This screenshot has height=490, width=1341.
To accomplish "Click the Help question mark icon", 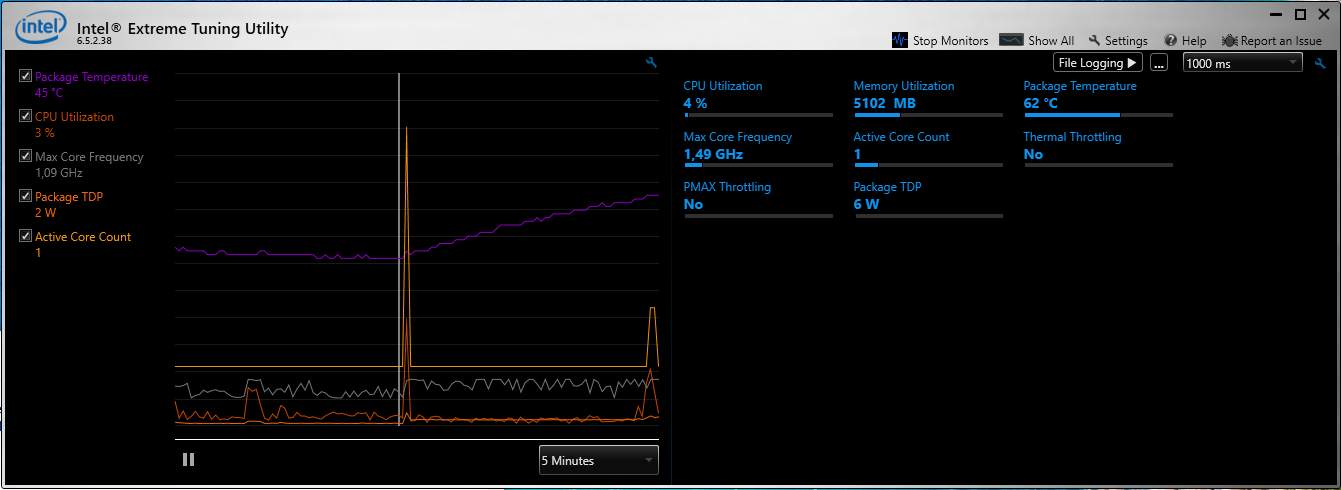I will click(x=1170, y=40).
